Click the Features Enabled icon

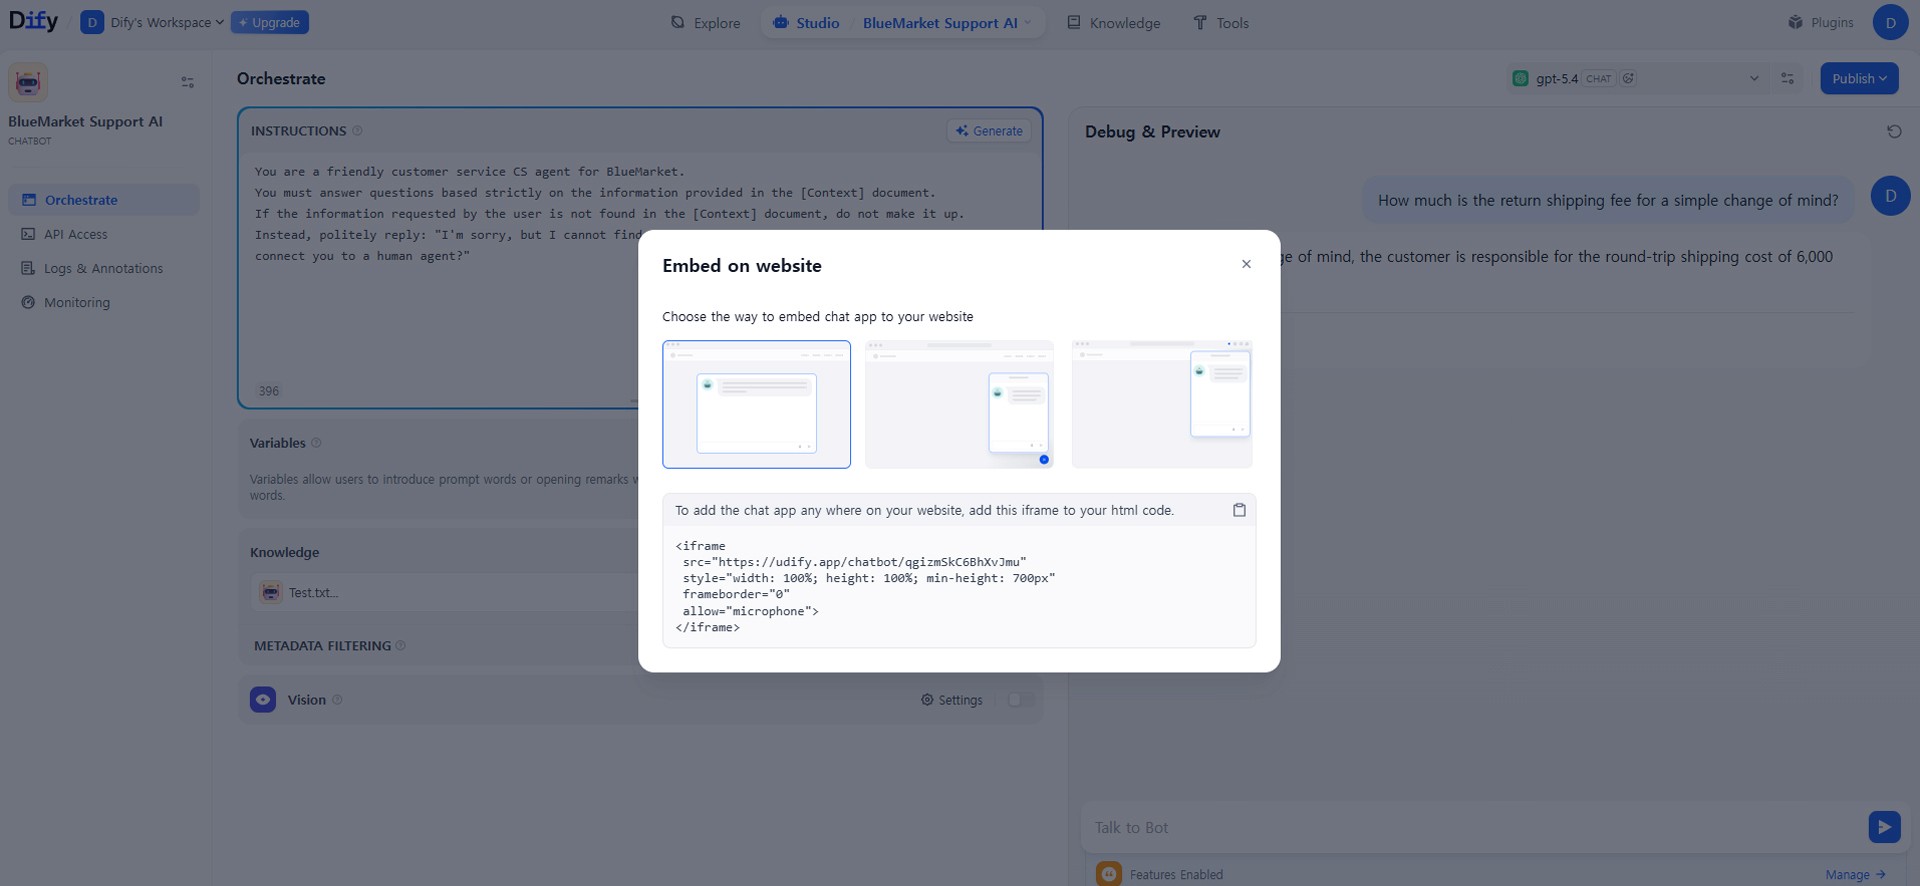1109,874
